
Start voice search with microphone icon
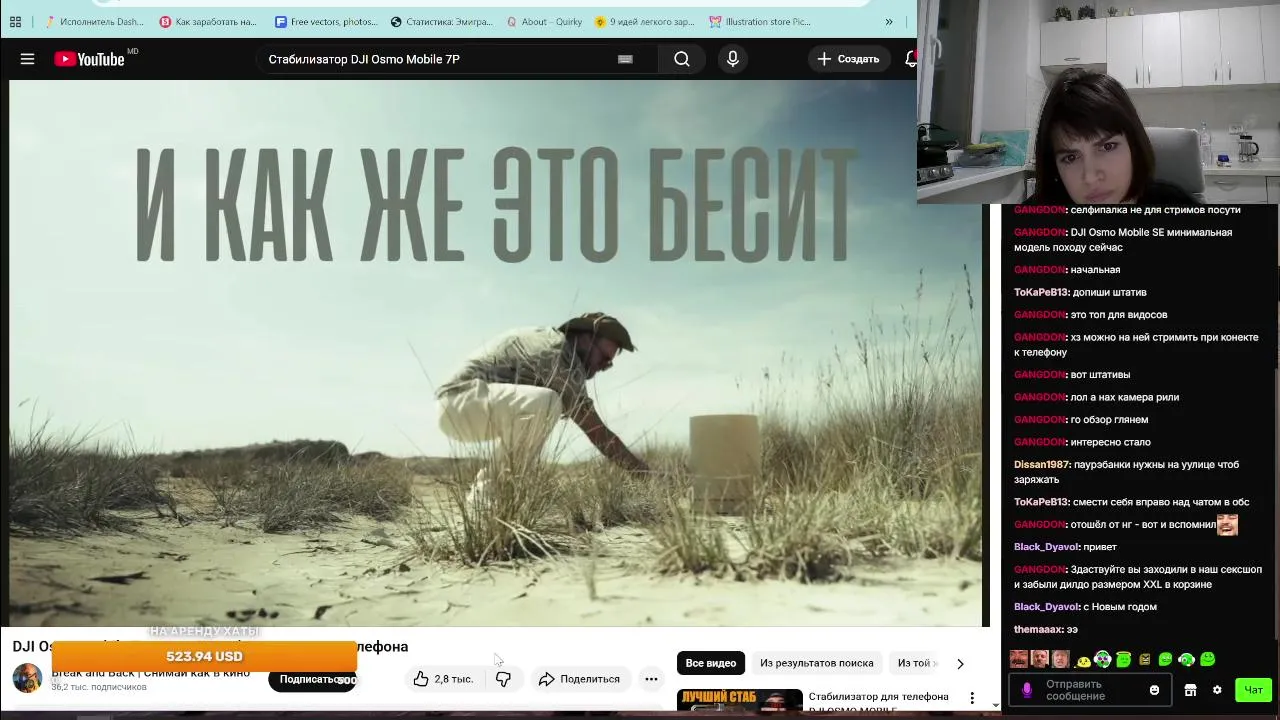733,59
